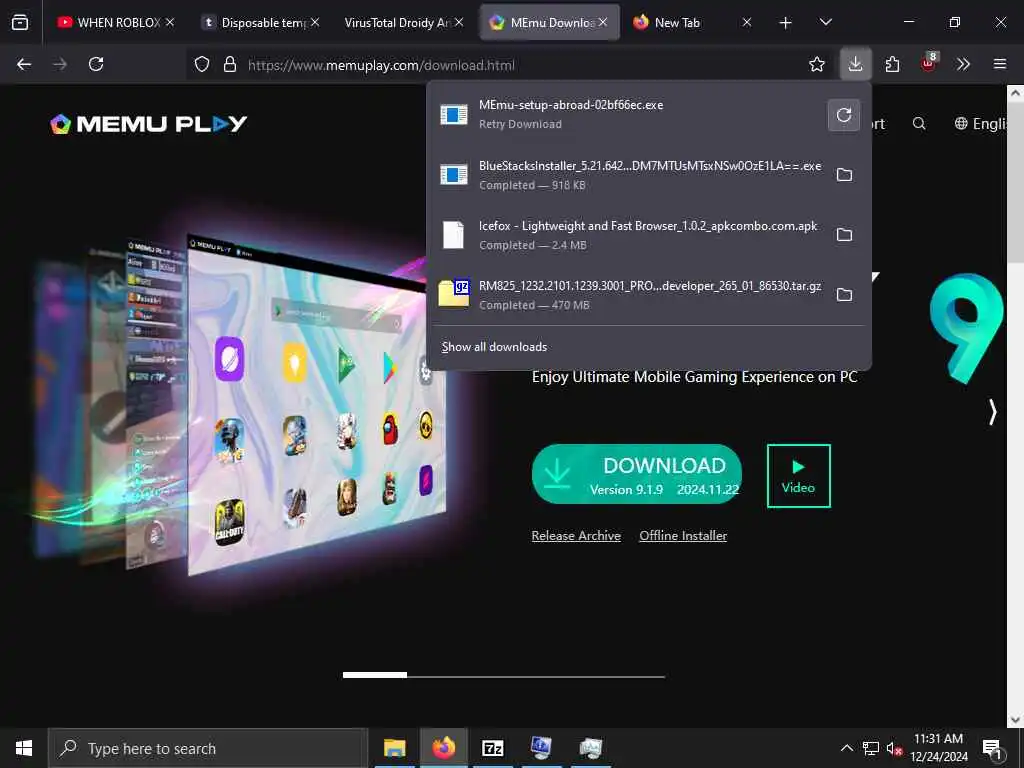
Task: Open the Extensions puzzle icon
Action: (x=893, y=64)
